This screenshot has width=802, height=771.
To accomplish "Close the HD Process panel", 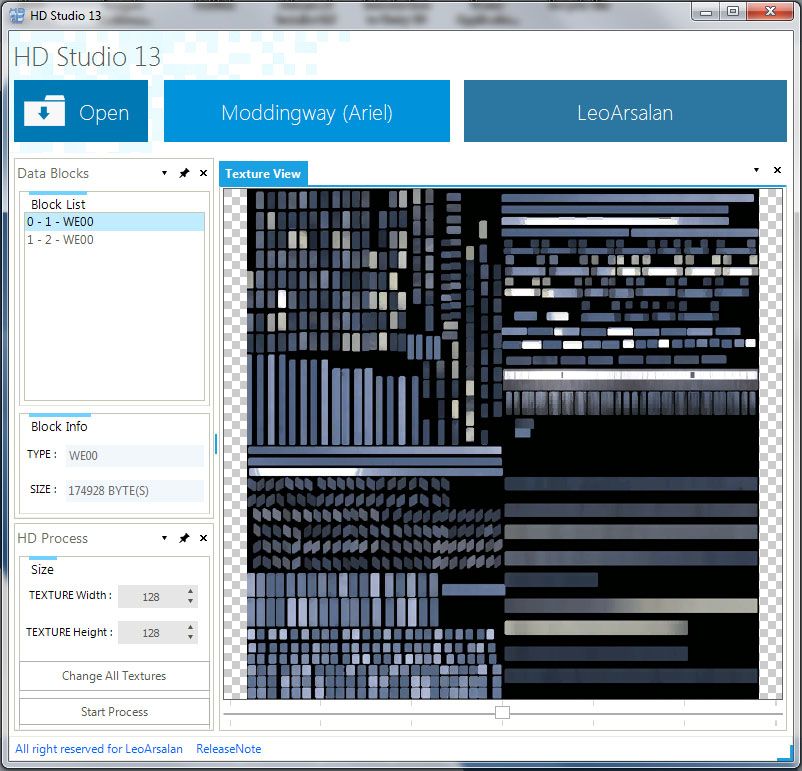I will tap(203, 538).
